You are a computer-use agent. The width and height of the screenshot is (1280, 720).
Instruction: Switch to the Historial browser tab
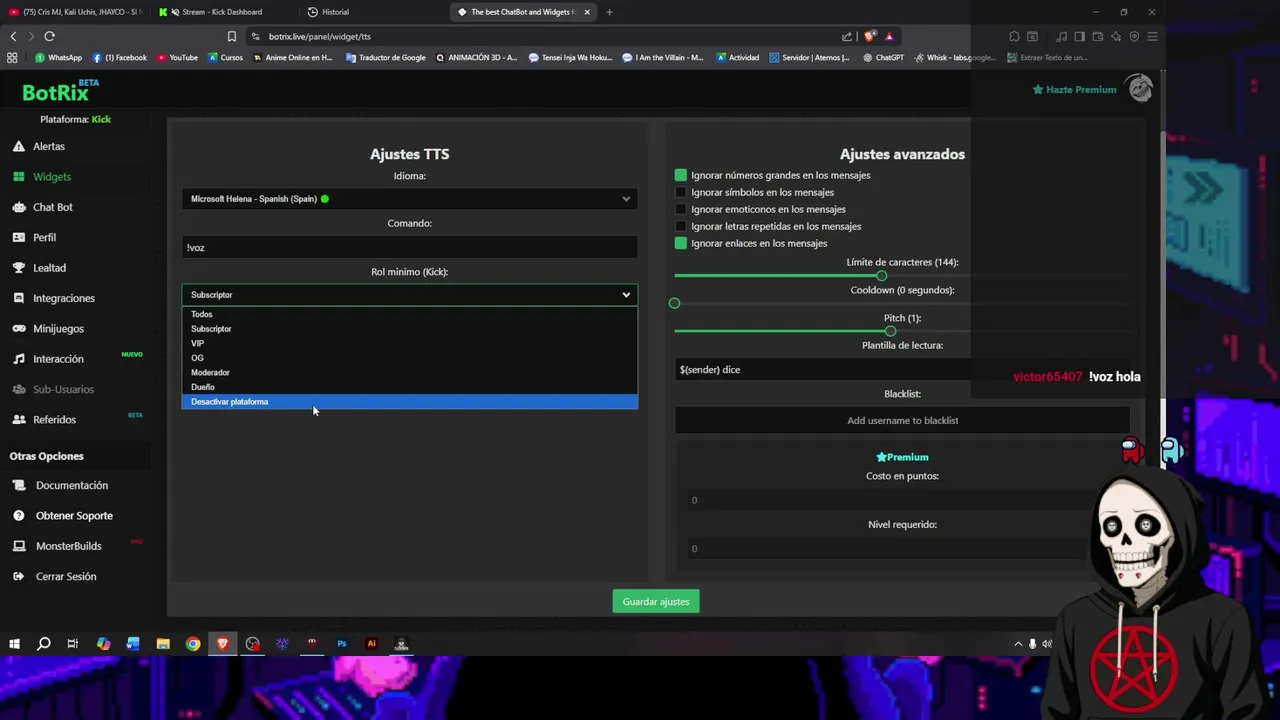point(336,12)
